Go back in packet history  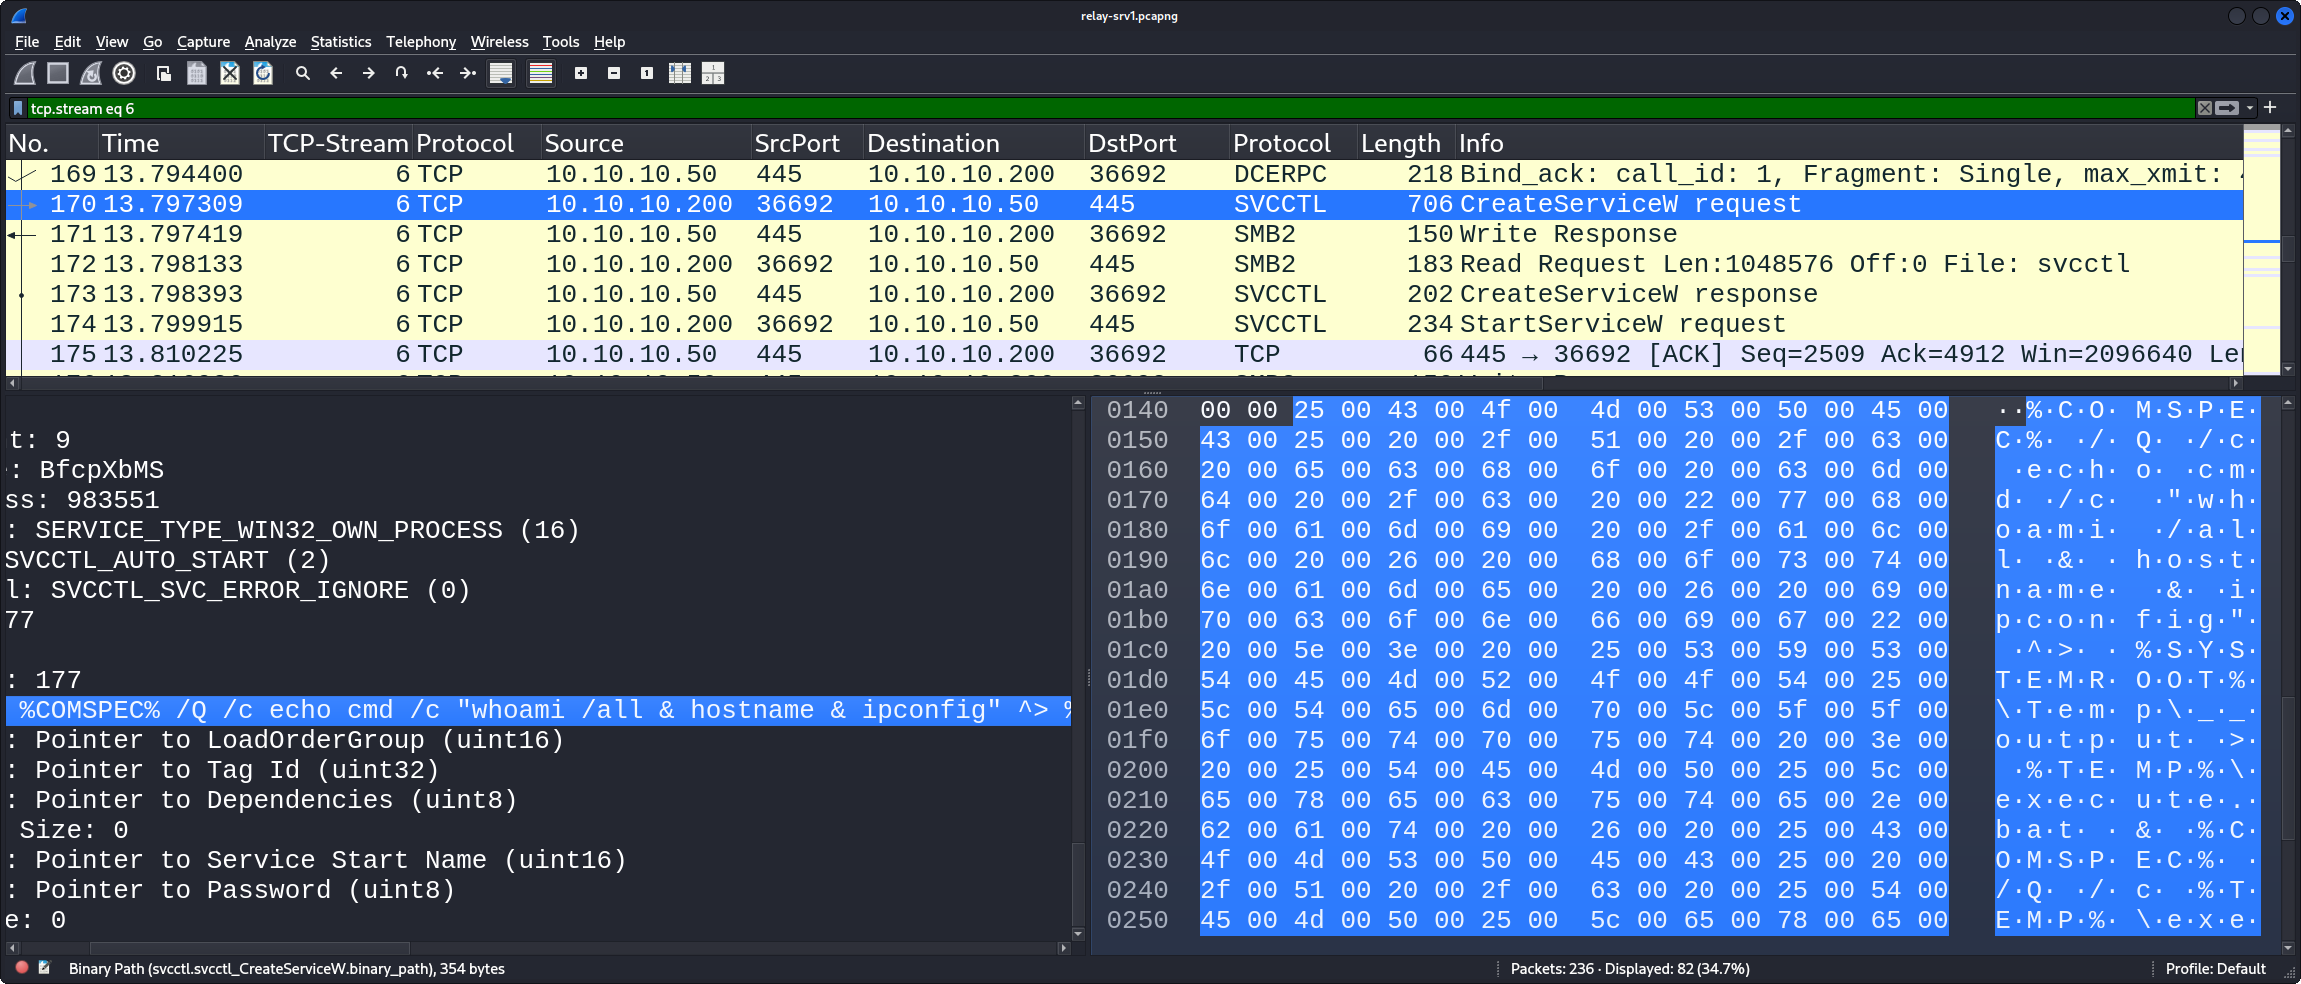click(x=336, y=73)
